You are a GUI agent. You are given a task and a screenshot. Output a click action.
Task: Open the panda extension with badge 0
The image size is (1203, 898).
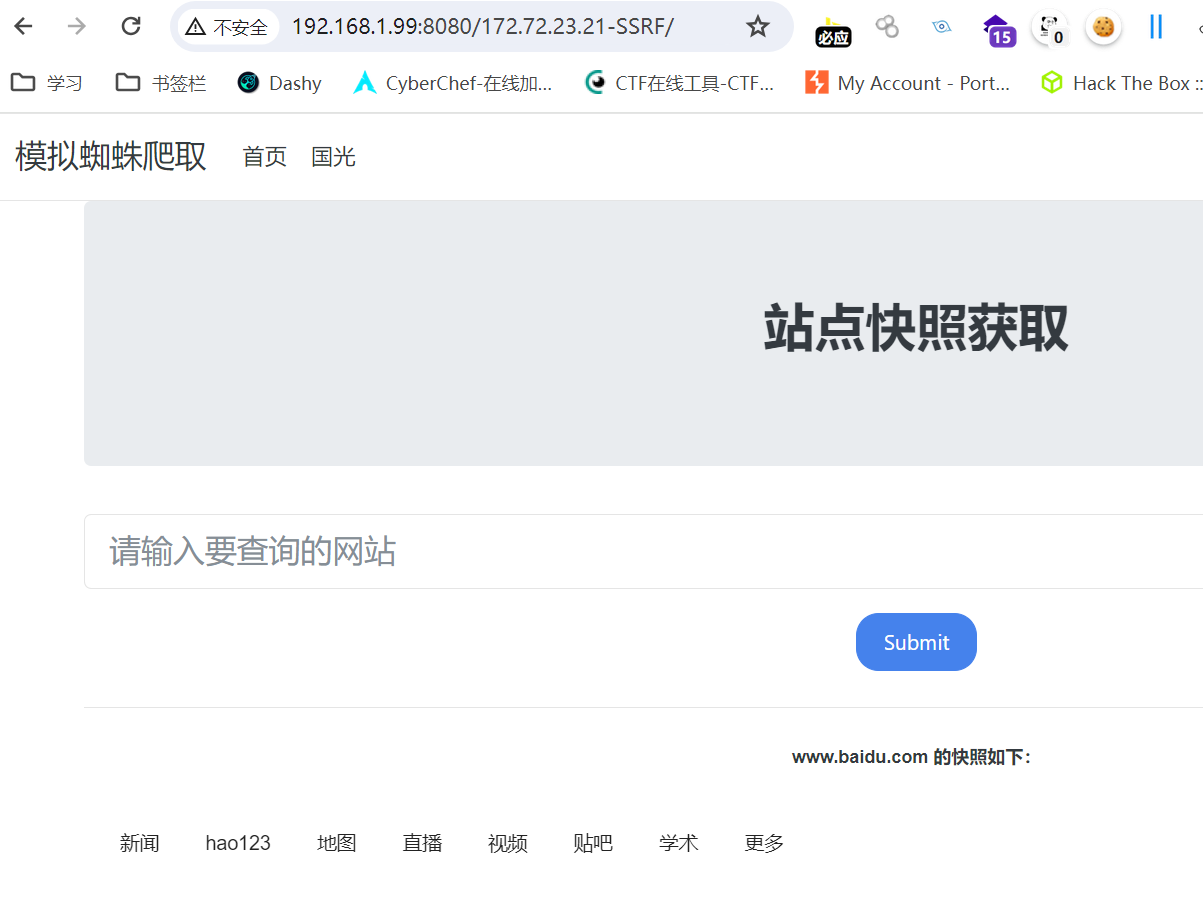[1050, 29]
